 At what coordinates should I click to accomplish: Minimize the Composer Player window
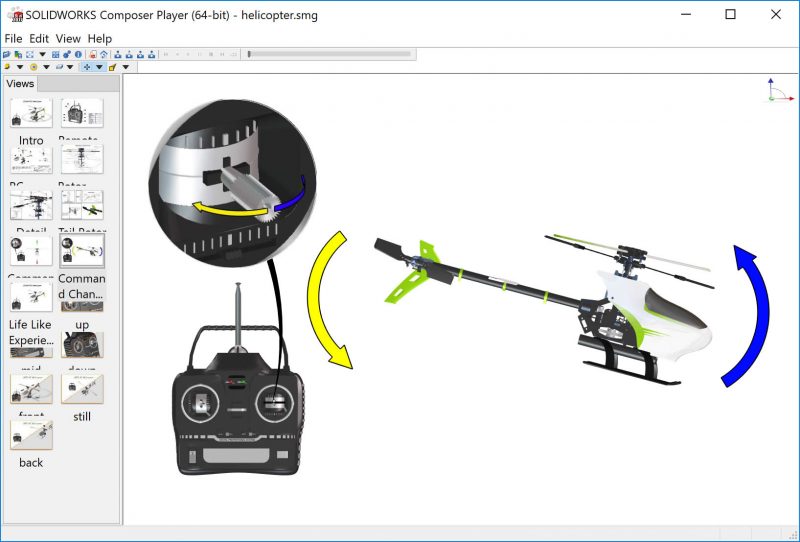(x=686, y=14)
